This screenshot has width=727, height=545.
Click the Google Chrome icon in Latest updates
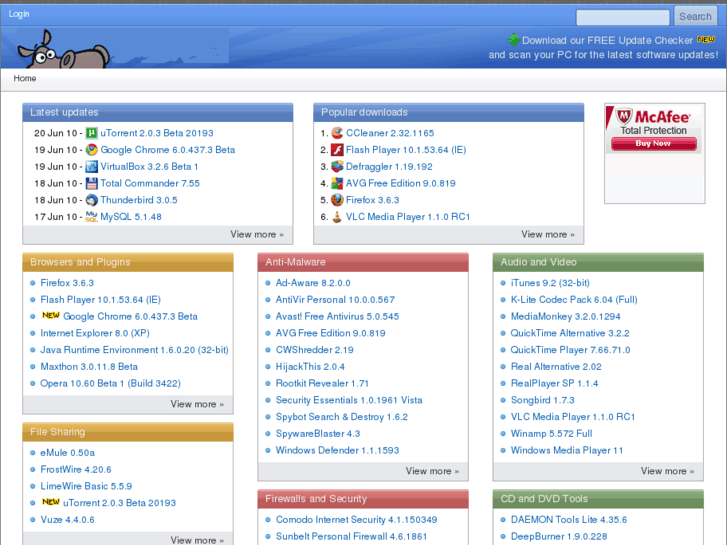[x=92, y=150]
